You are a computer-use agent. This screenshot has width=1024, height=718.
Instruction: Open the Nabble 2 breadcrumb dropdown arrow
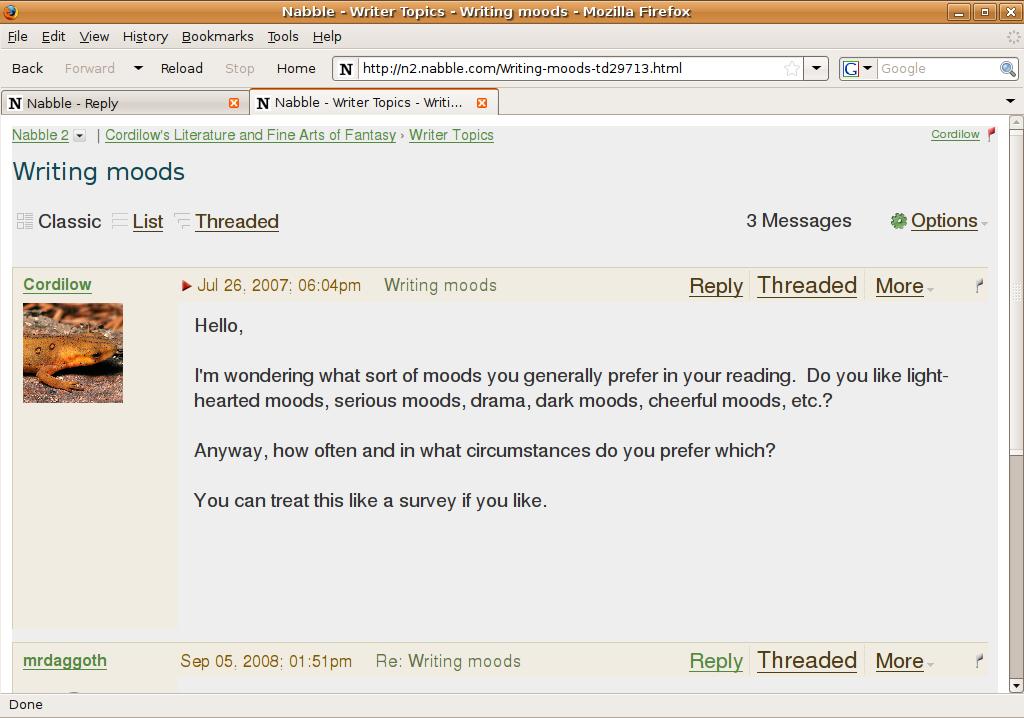click(x=80, y=136)
